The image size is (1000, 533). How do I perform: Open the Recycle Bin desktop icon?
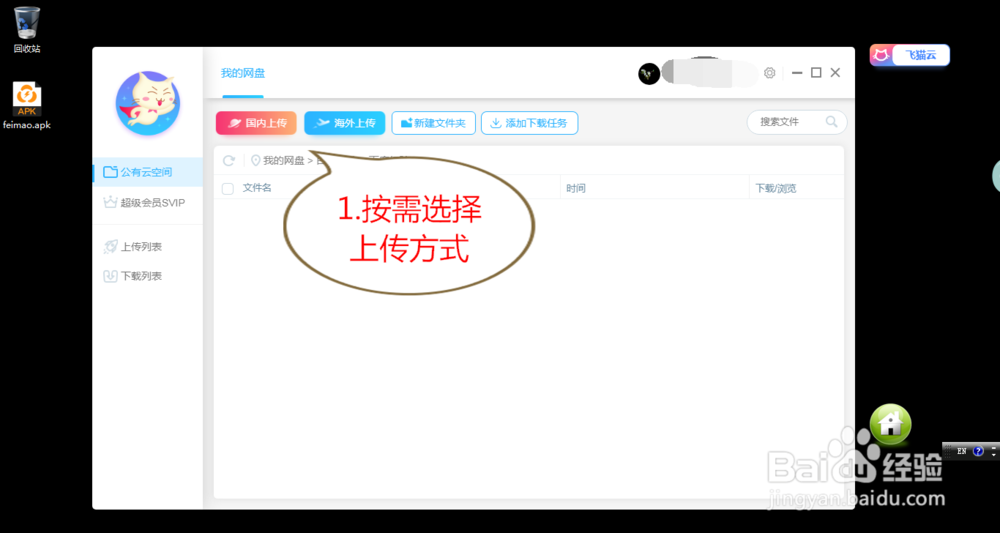point(27,29)
